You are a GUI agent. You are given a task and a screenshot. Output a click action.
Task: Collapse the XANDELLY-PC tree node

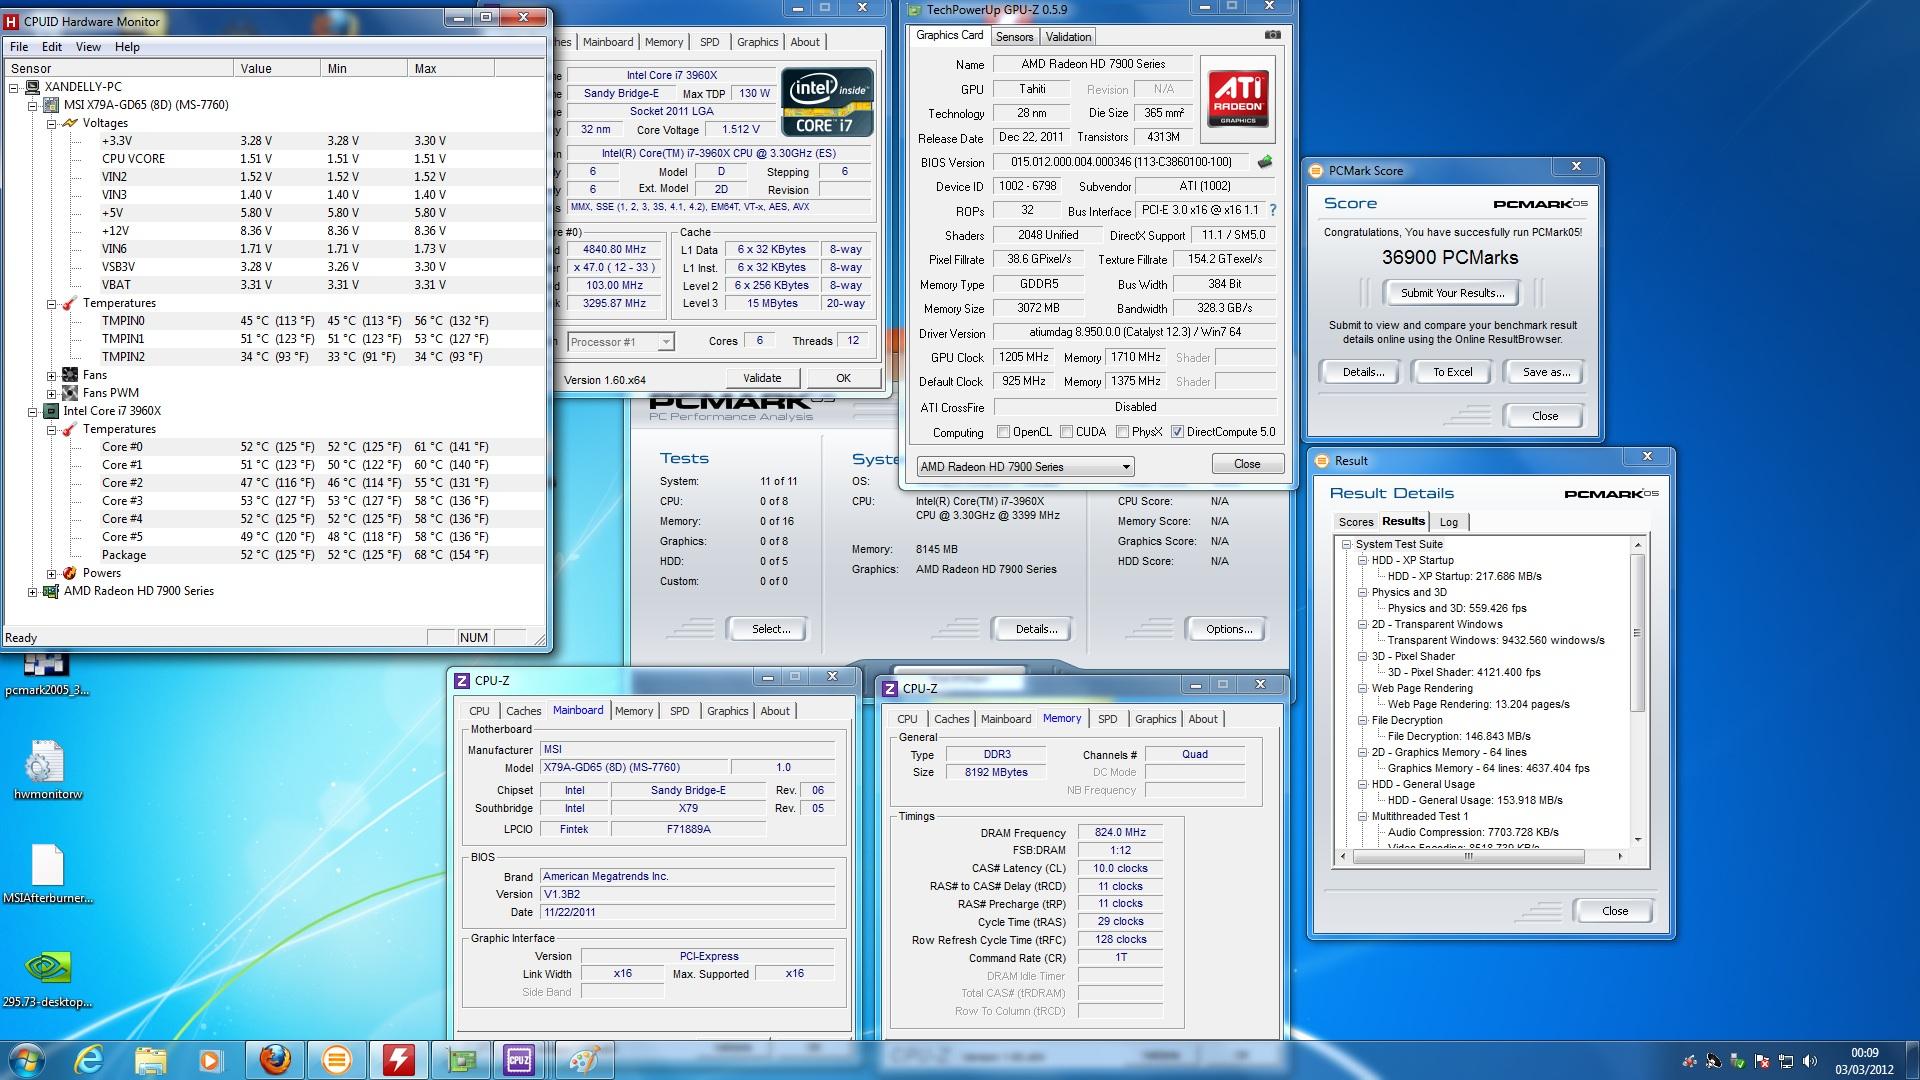tap(14, 87)
